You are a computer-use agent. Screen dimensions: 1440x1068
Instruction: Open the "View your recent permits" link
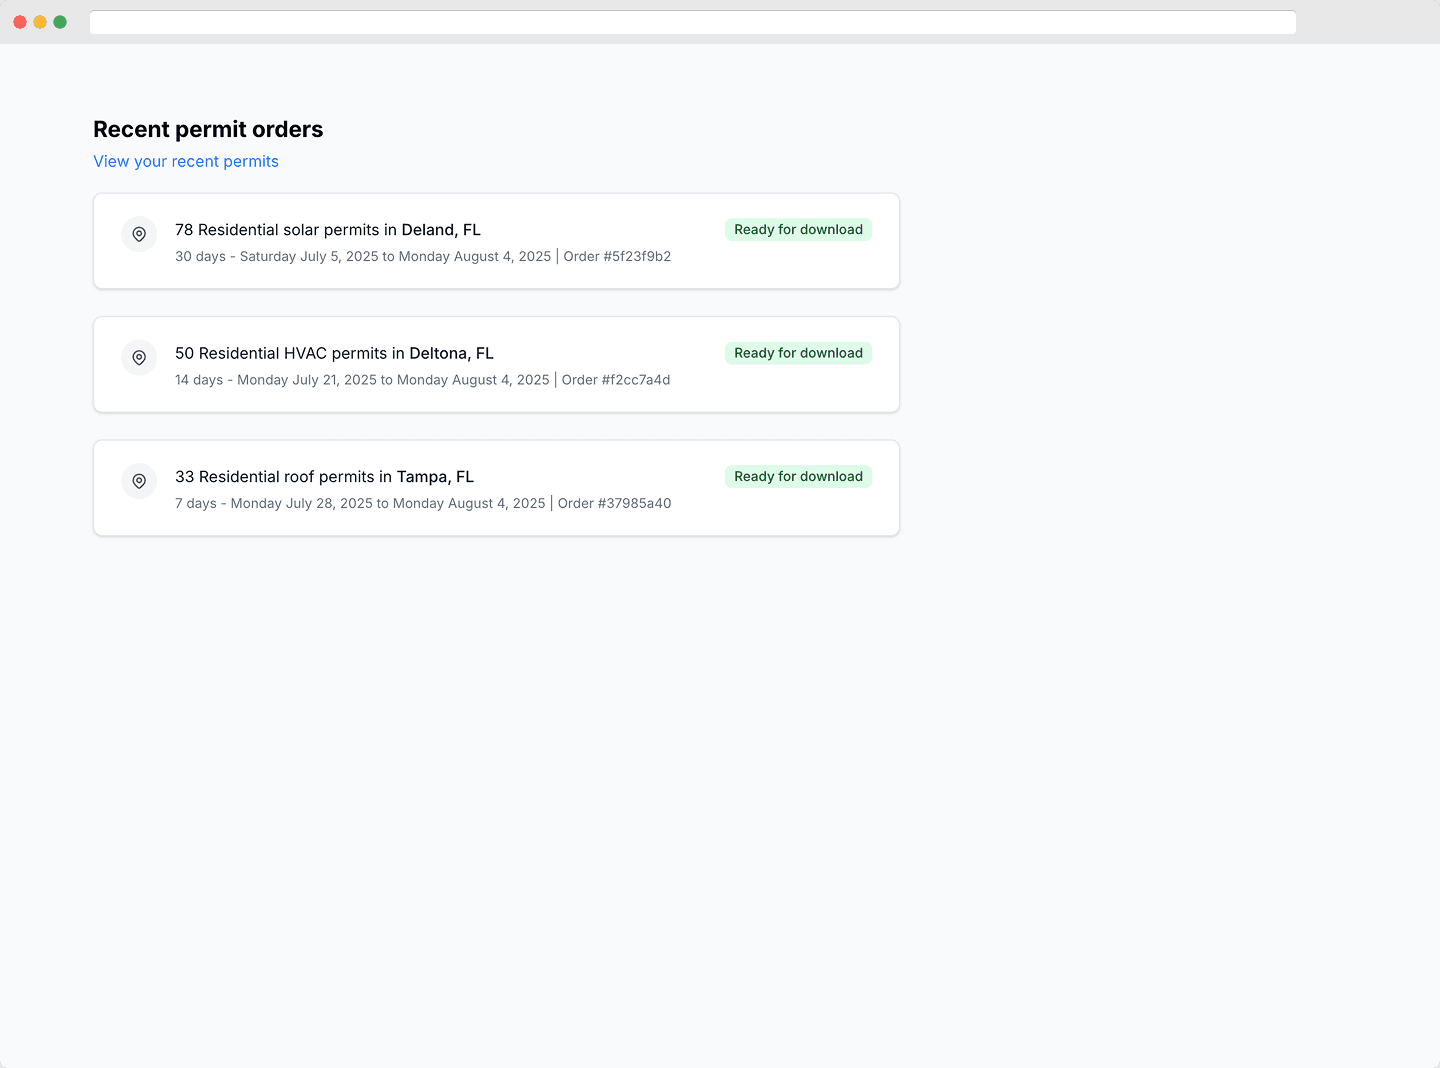pos(186,162)
